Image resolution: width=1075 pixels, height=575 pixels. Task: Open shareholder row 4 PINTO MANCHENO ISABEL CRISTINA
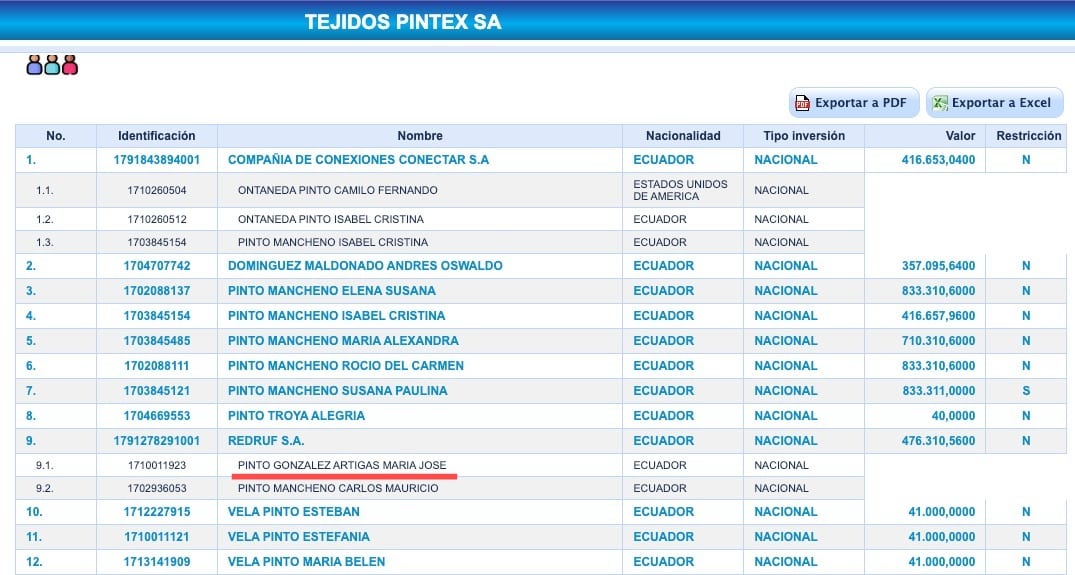point(337,316)
